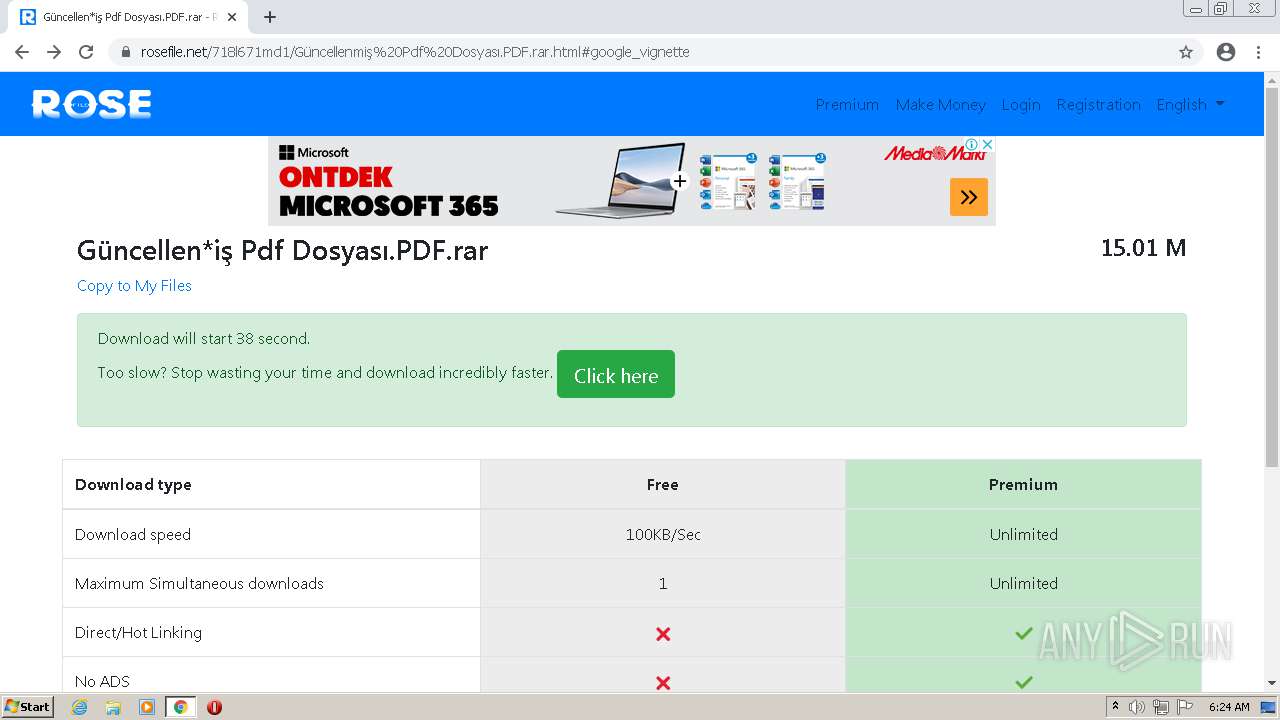Open Internet Explorer from the taskbar
The width and height of the screenshot is (1280, 720).
coord(80,707)
